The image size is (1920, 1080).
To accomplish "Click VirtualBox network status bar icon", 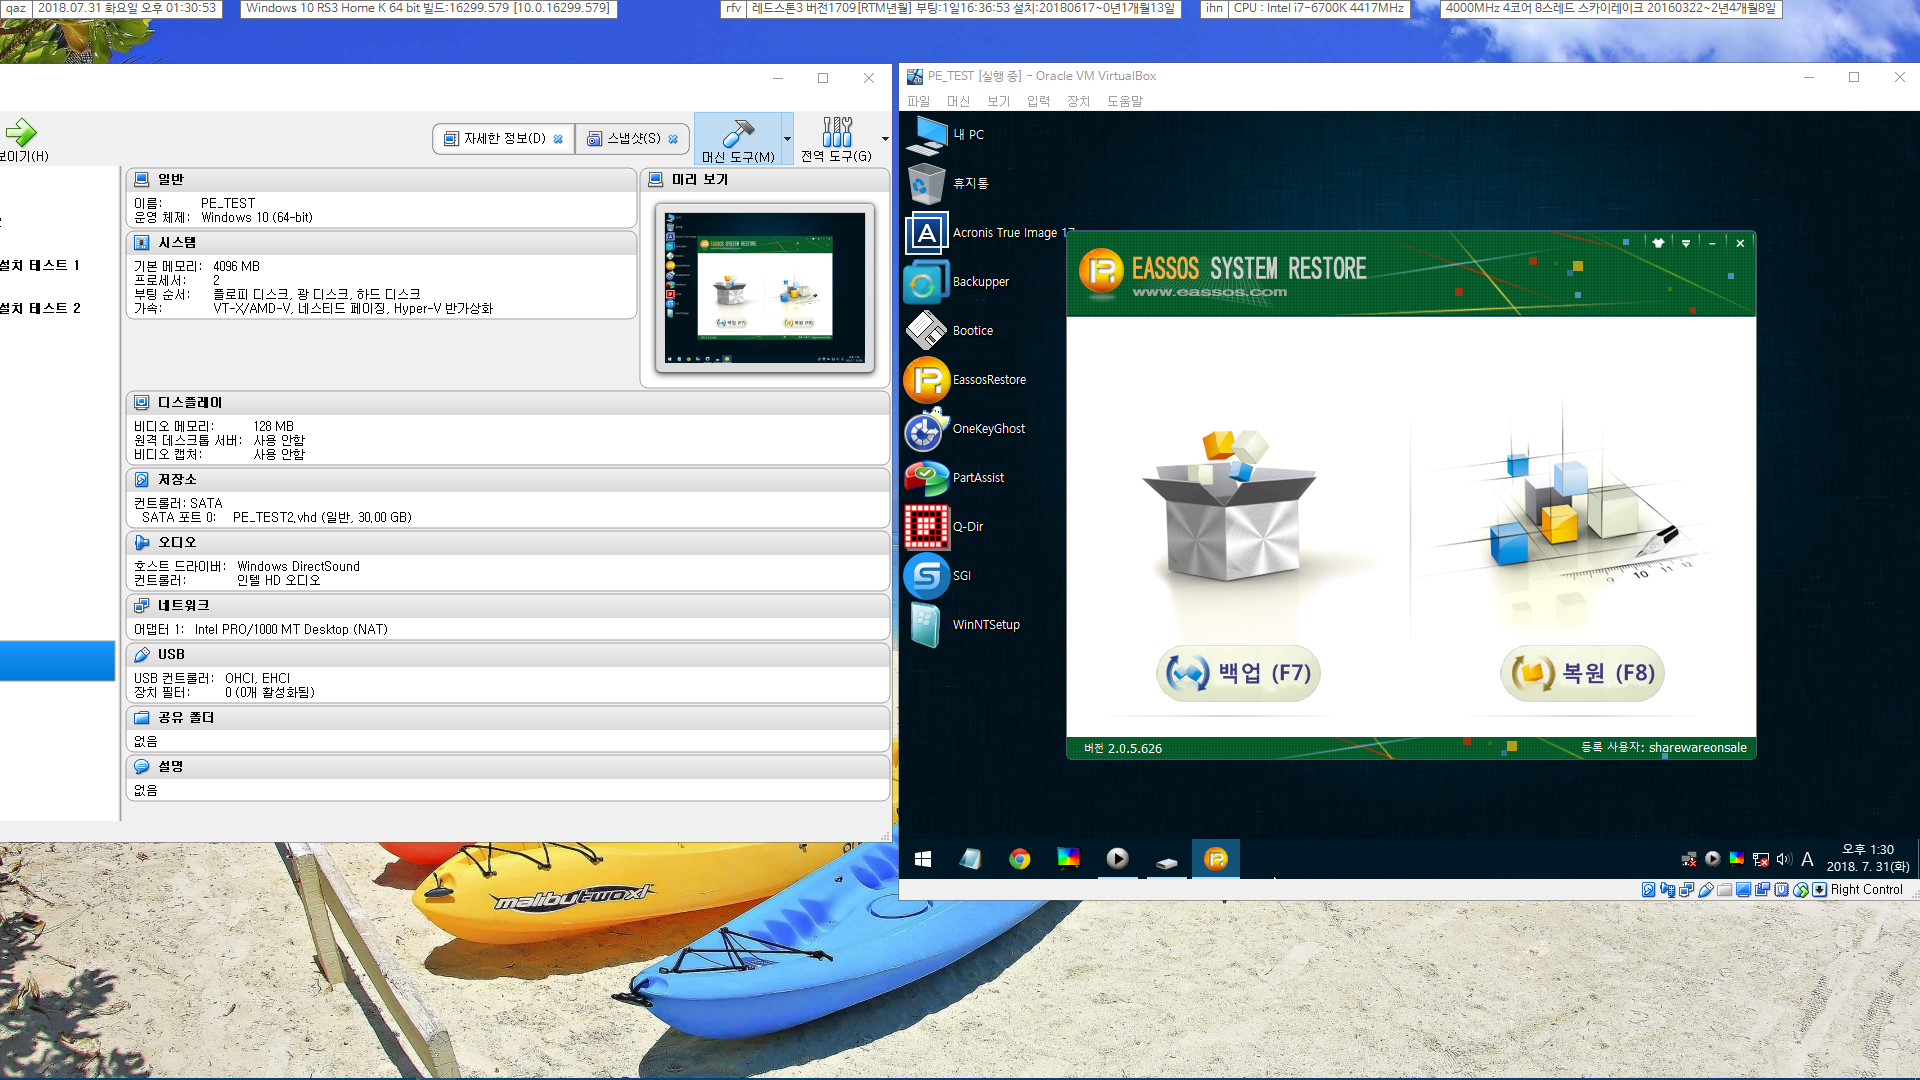I will click(1686, 890).
